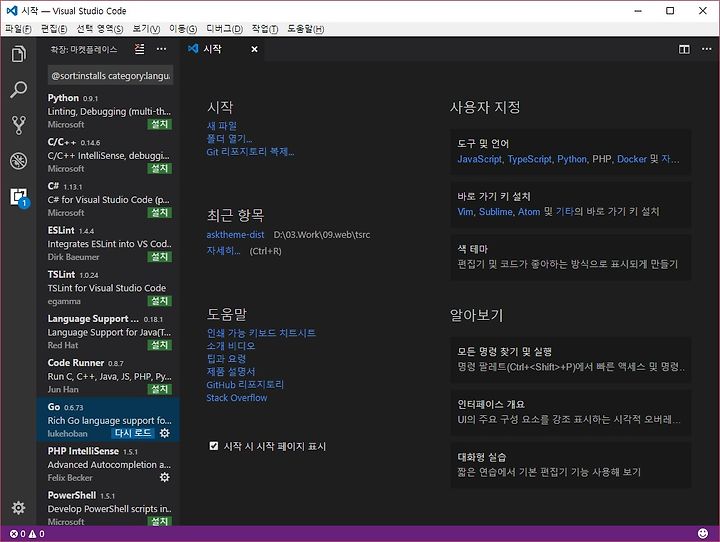
Task: Open the 파일(F) menu
Action: (x=18, y=29)
